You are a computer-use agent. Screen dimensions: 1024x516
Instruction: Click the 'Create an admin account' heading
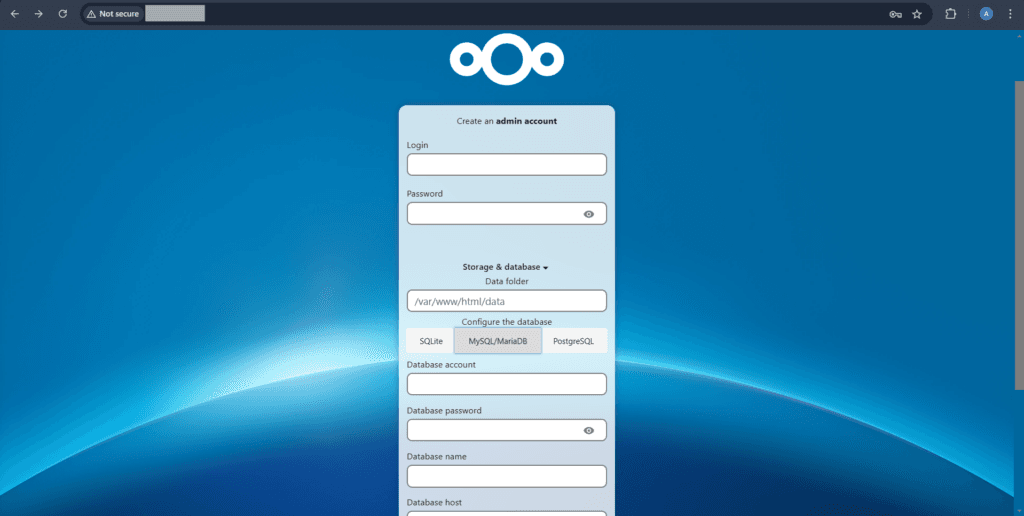coord(507,121)
